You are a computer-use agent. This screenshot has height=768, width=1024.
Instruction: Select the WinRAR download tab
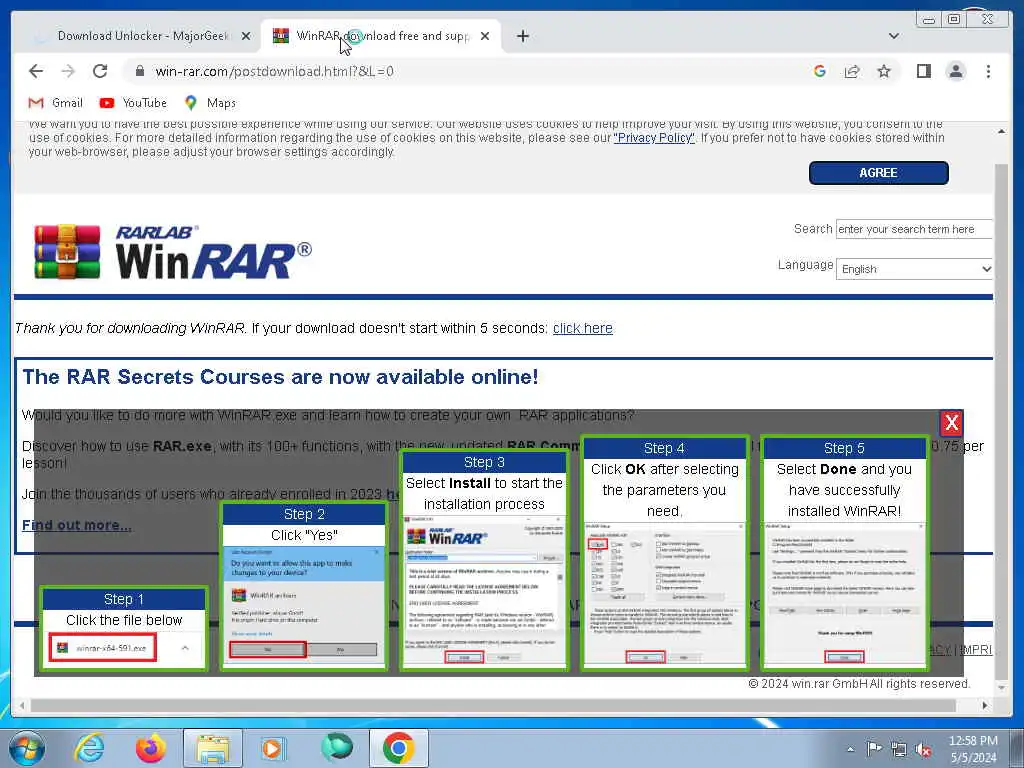tap(381, 36)
